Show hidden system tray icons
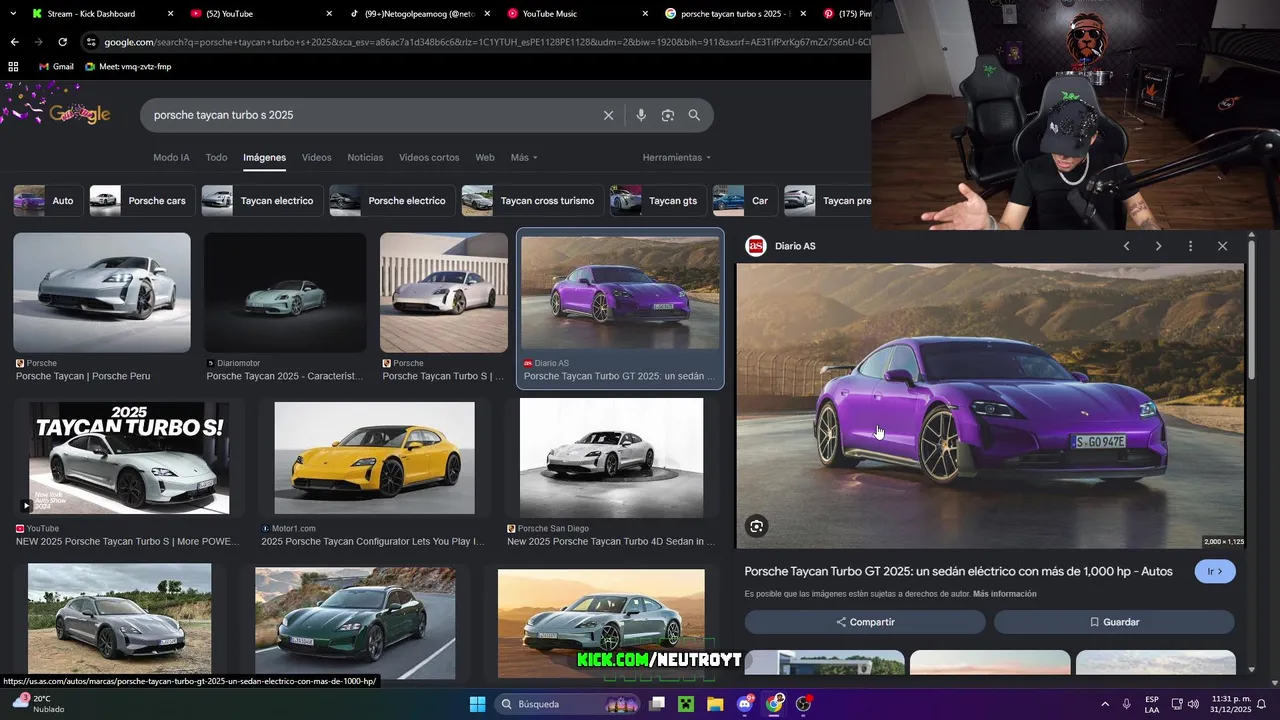The image size is (1280, 720). click(x=1105, y=704)
